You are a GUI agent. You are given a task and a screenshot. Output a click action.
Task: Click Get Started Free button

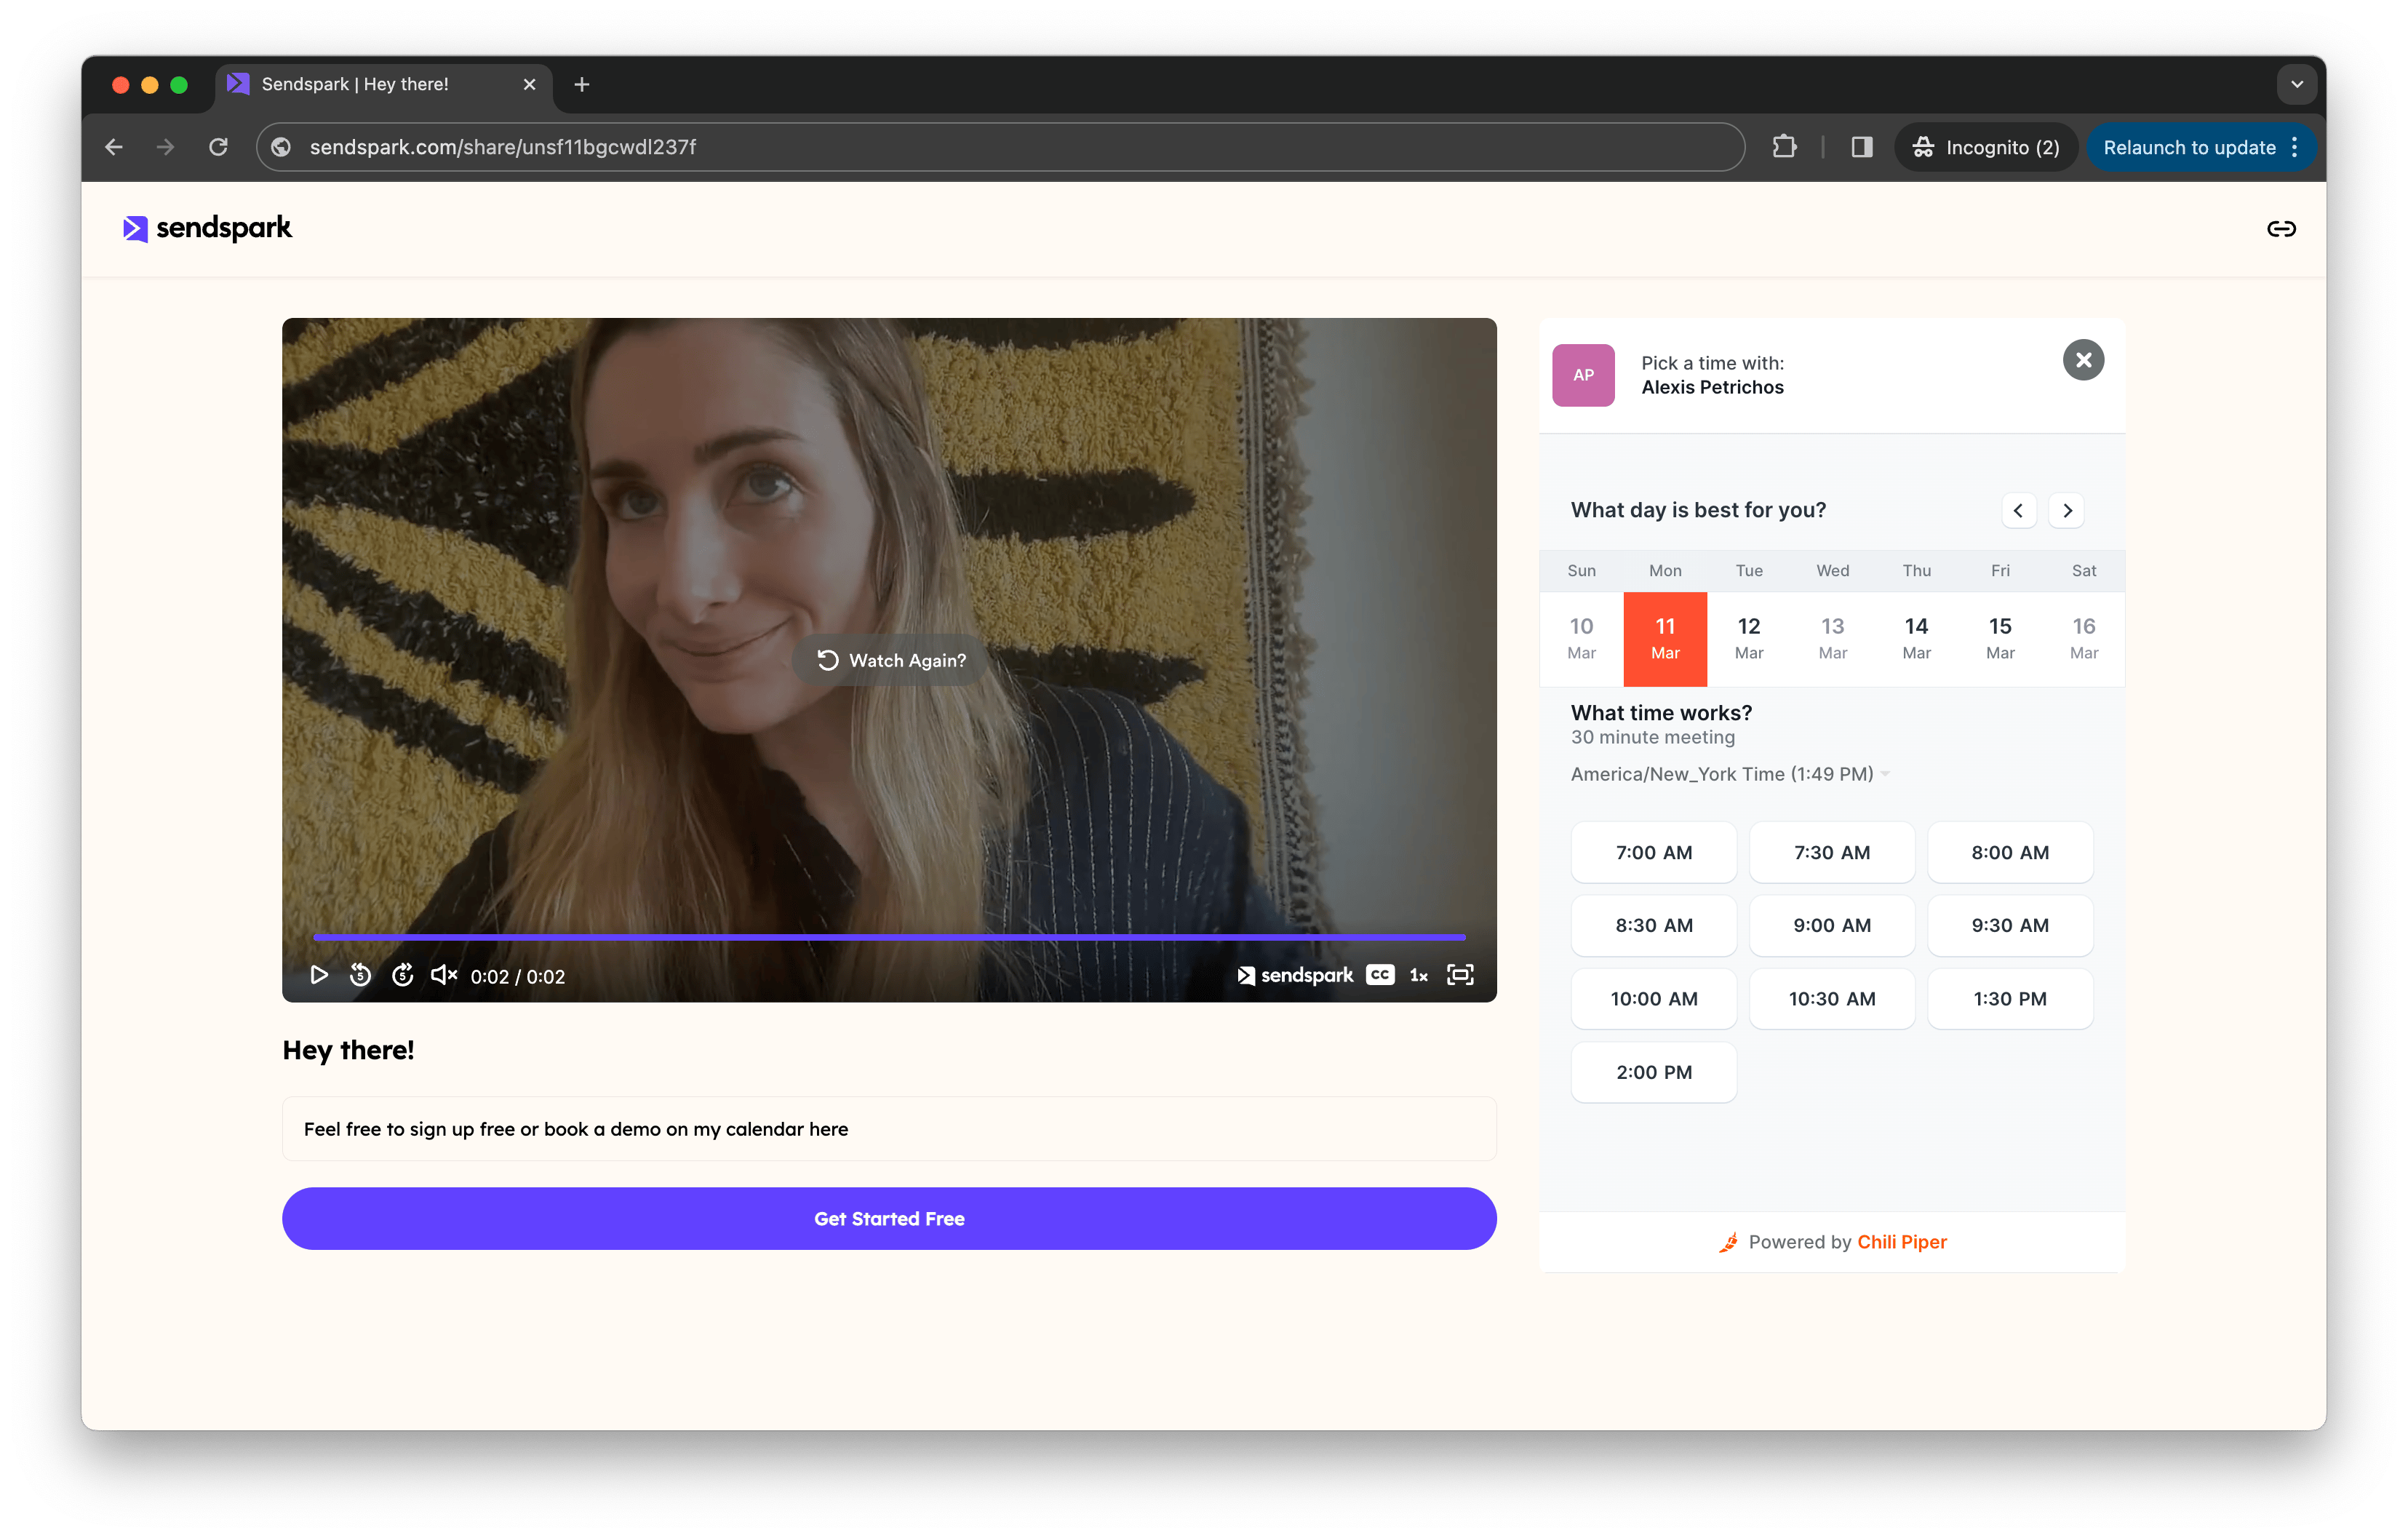tap(889, 1218)
